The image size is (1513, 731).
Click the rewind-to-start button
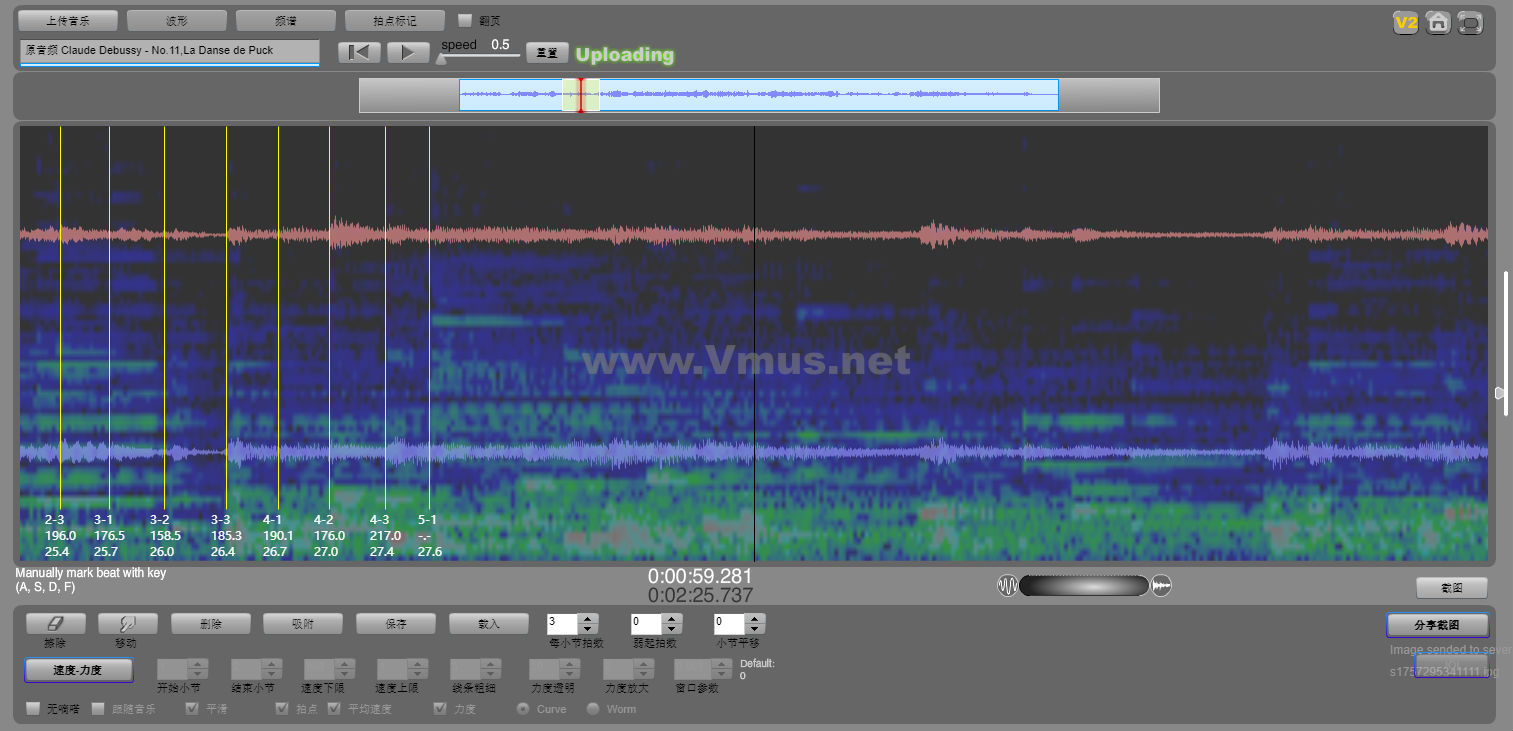pos(359,53)
